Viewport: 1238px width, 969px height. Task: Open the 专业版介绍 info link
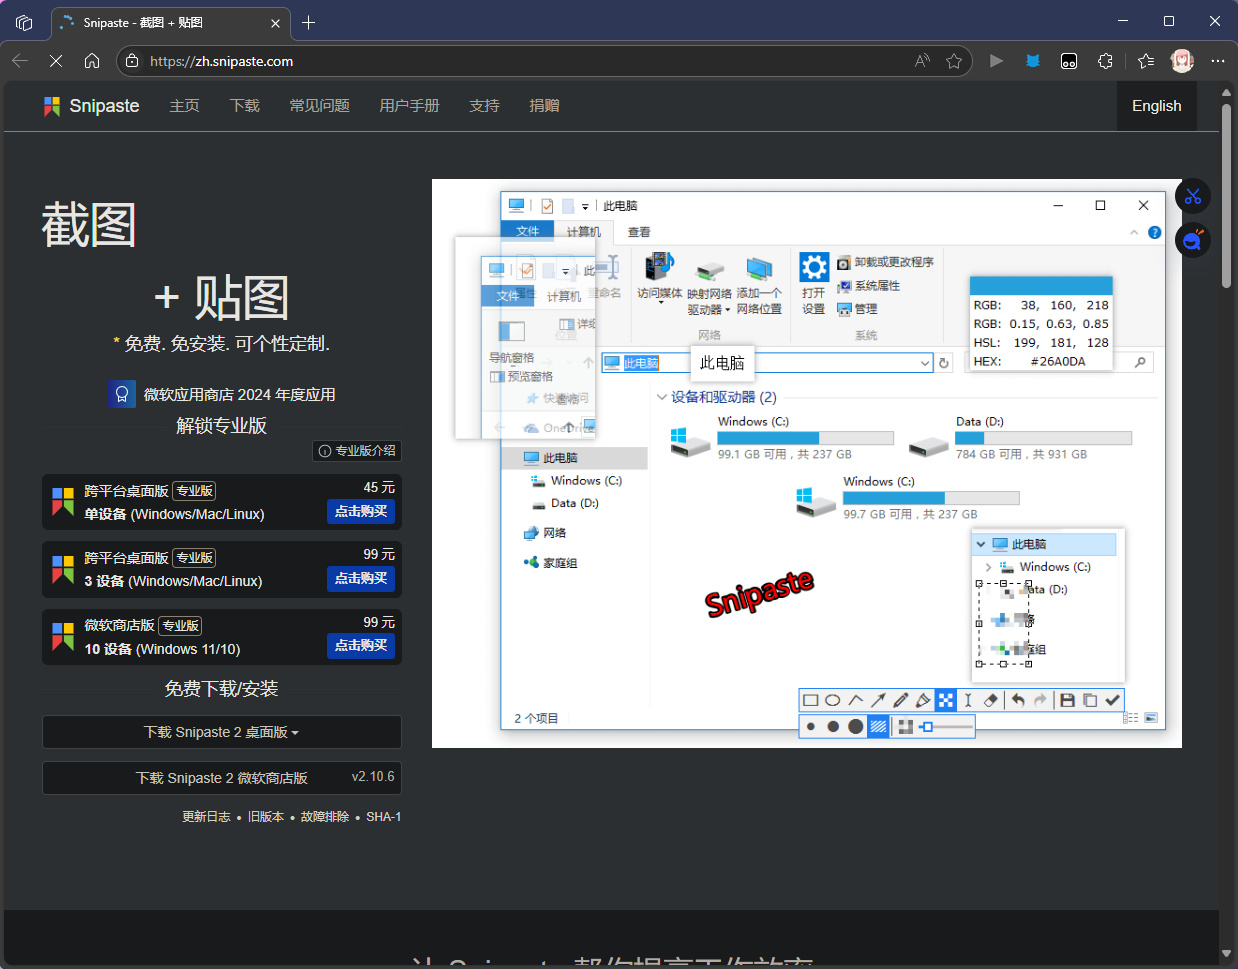click(357, 451)
